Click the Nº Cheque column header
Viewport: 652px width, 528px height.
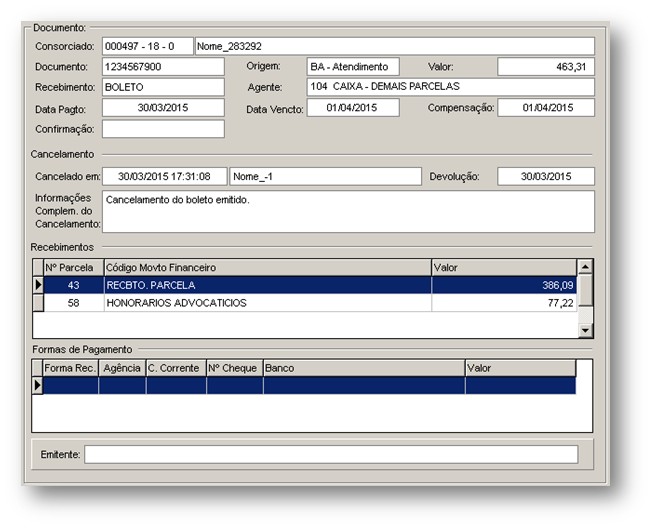pyautogui.click(x=235, y=368)
